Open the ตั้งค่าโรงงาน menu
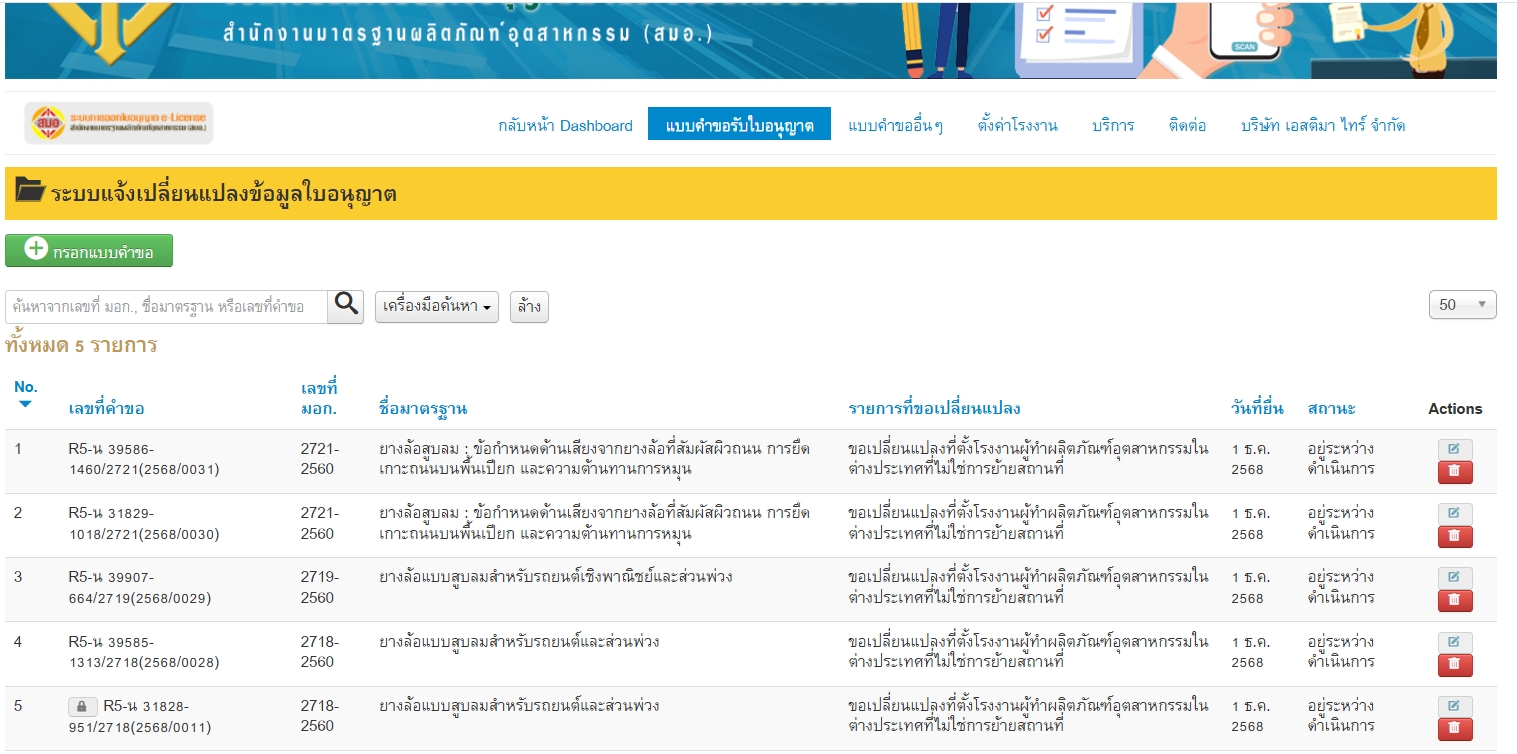 point(1017,125)
